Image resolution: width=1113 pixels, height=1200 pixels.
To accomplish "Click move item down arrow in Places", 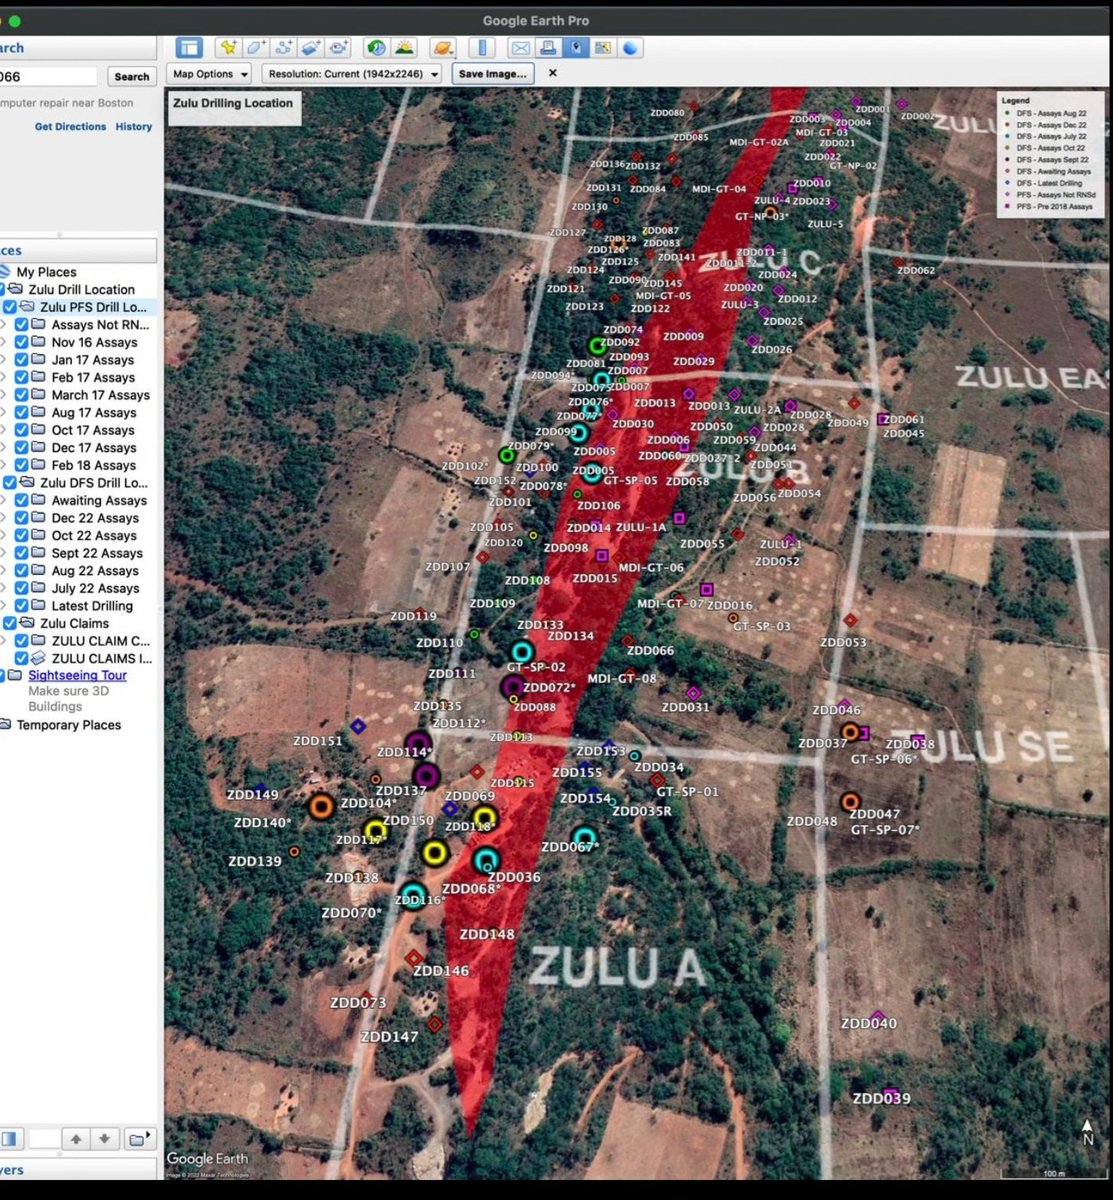I will coord(104,1139).
